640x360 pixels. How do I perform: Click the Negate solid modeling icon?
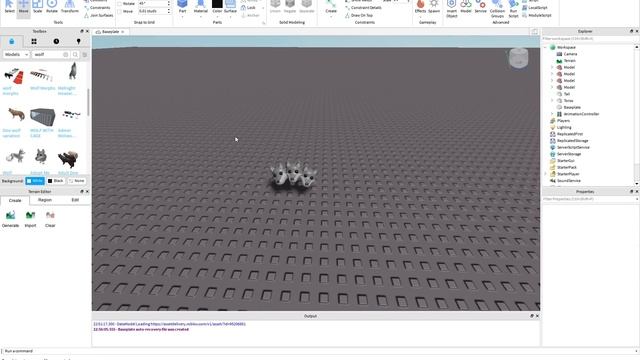pyautogui.click(x=290, y=7)
